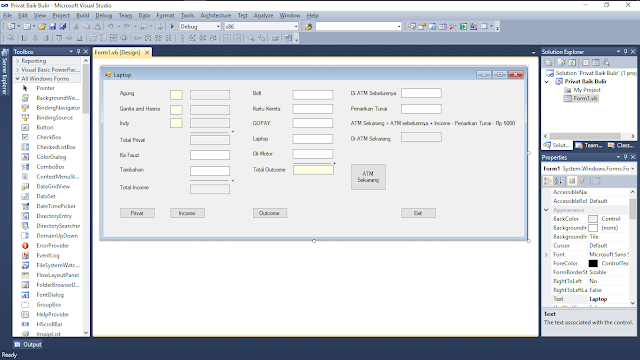Click the Di ATM Sebelumnya text box

click(x=421, y=93)
